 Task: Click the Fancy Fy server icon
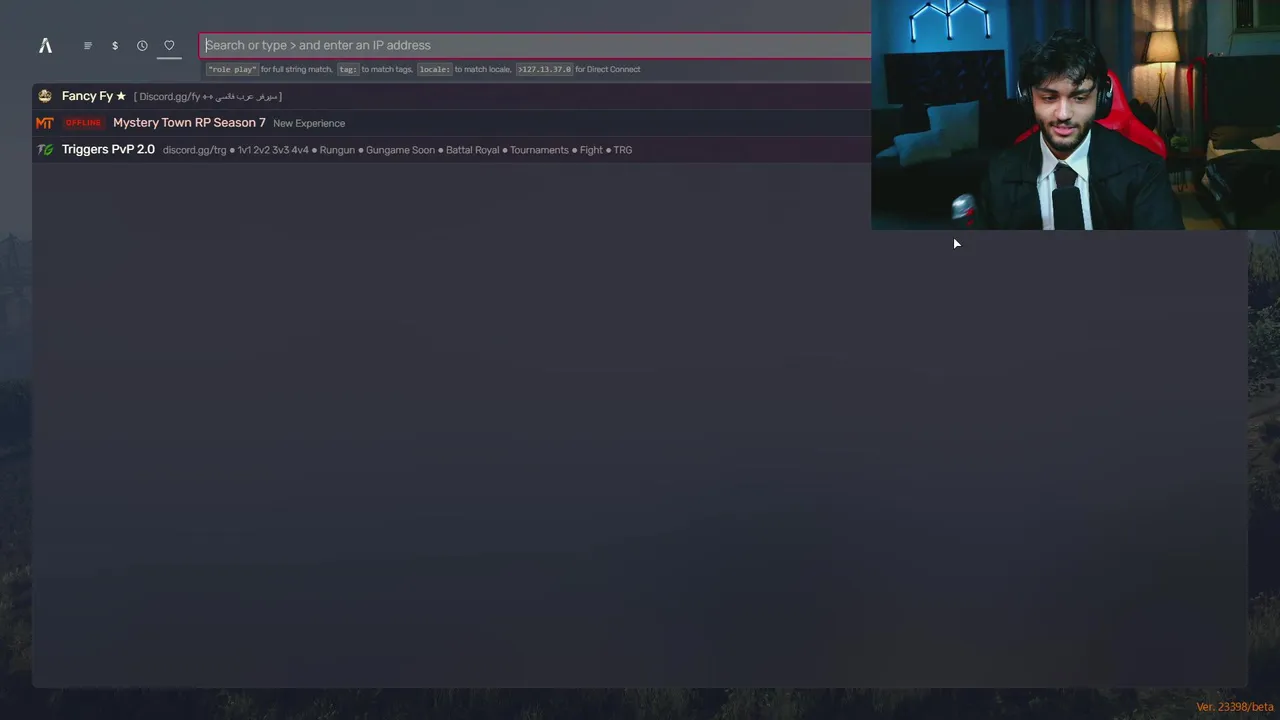point(45,96)
